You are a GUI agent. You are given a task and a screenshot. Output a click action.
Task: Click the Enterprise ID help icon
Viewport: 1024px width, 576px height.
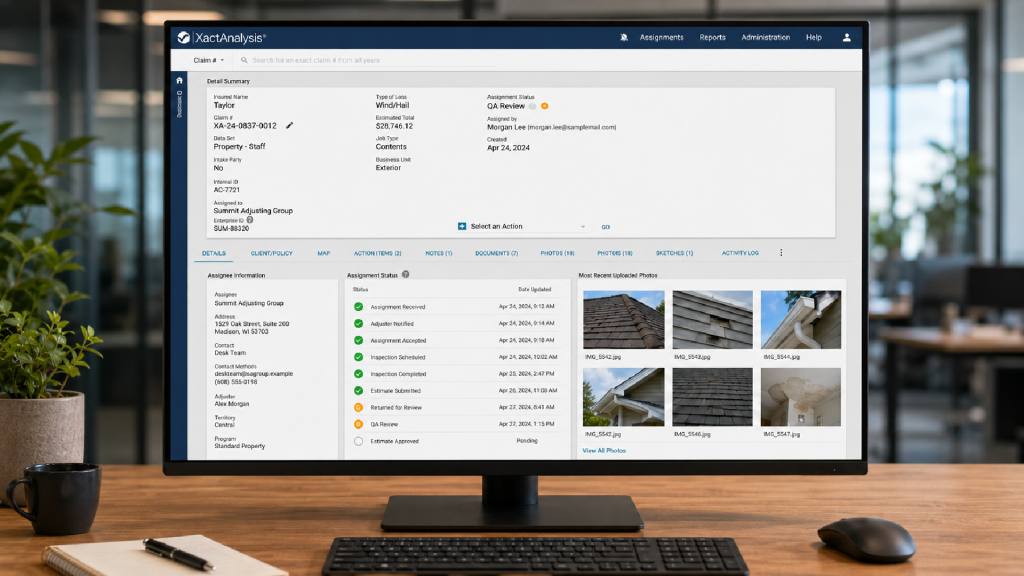tap(249, 220)
